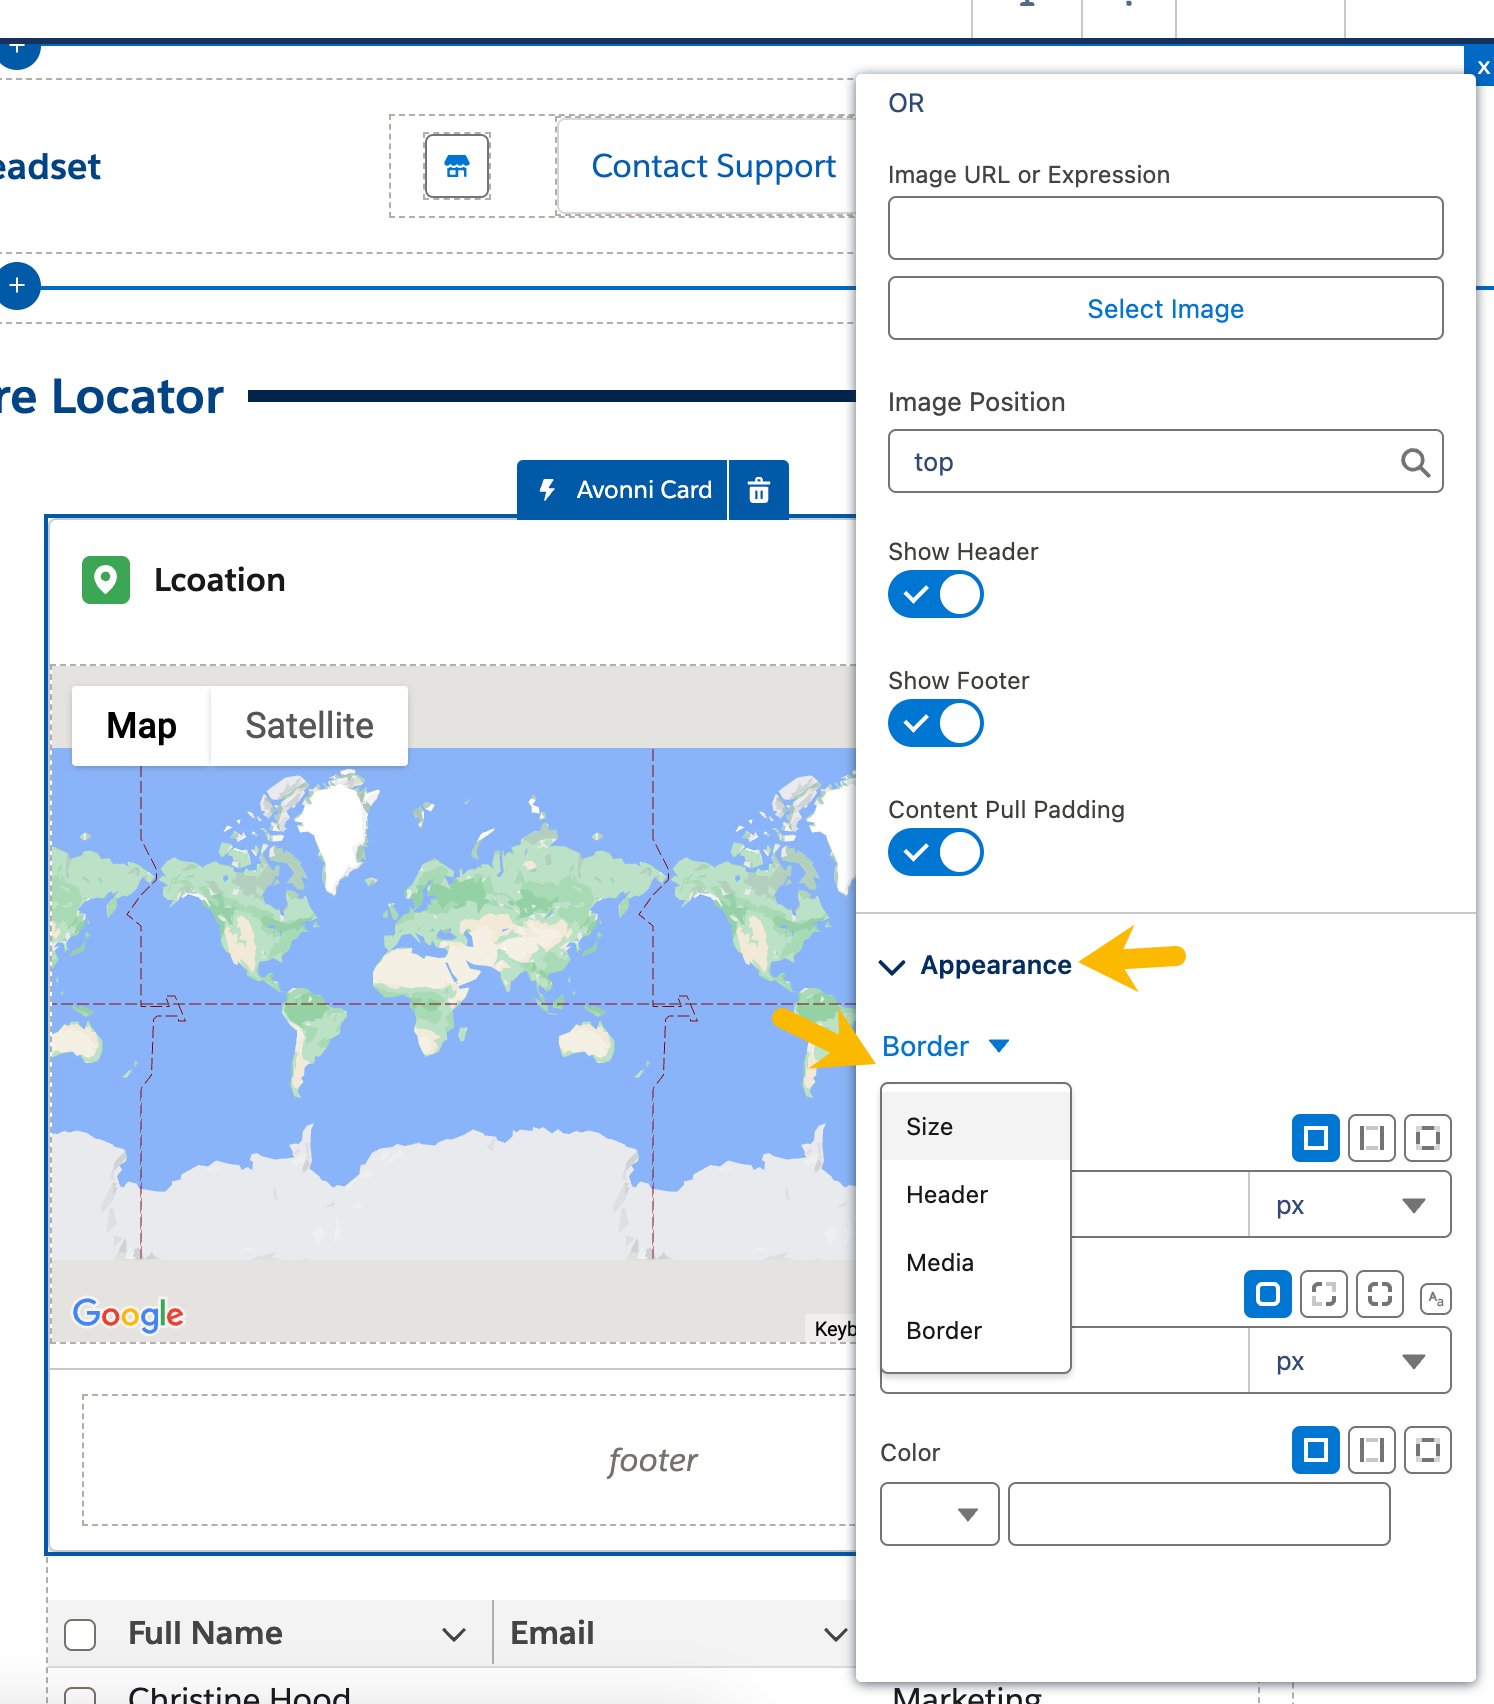Image resolution: width=1494 pixels, height=1704 pixels.
Task: Click the green location pin icon
Action: click(106, 580)
